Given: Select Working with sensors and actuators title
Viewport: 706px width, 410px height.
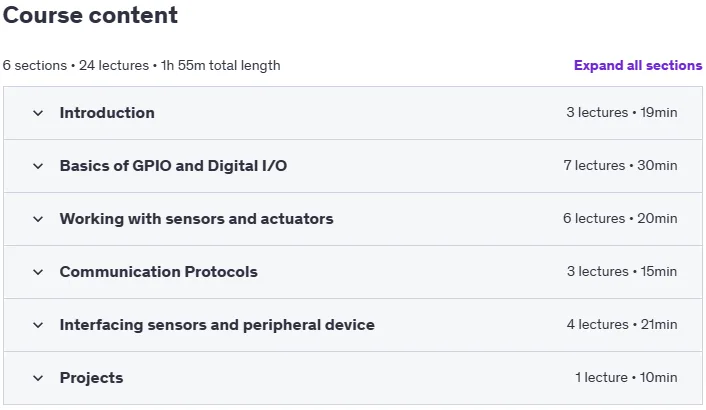Looking at the screenshot, I should [x=197, y=219].
